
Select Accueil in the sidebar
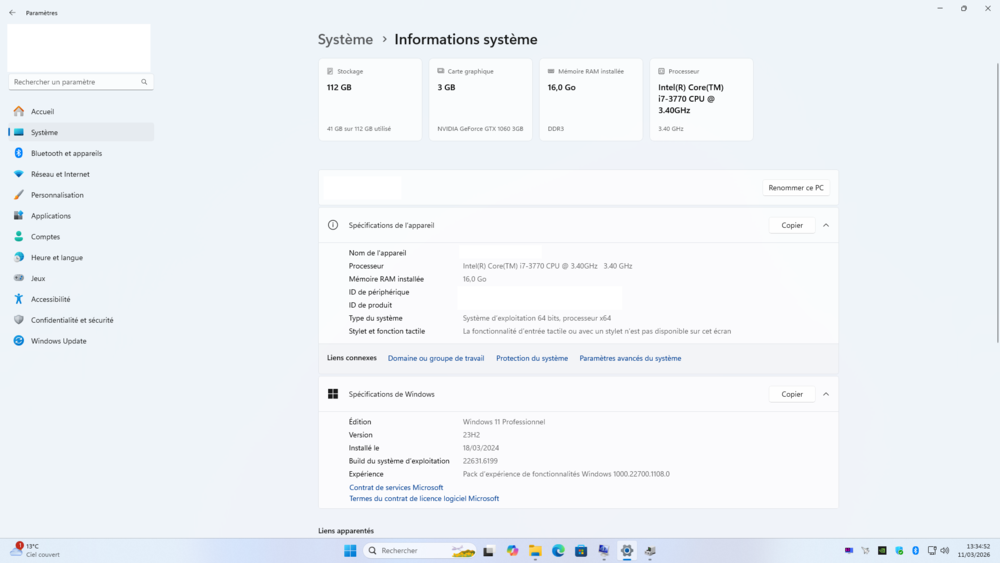(42, 112)
